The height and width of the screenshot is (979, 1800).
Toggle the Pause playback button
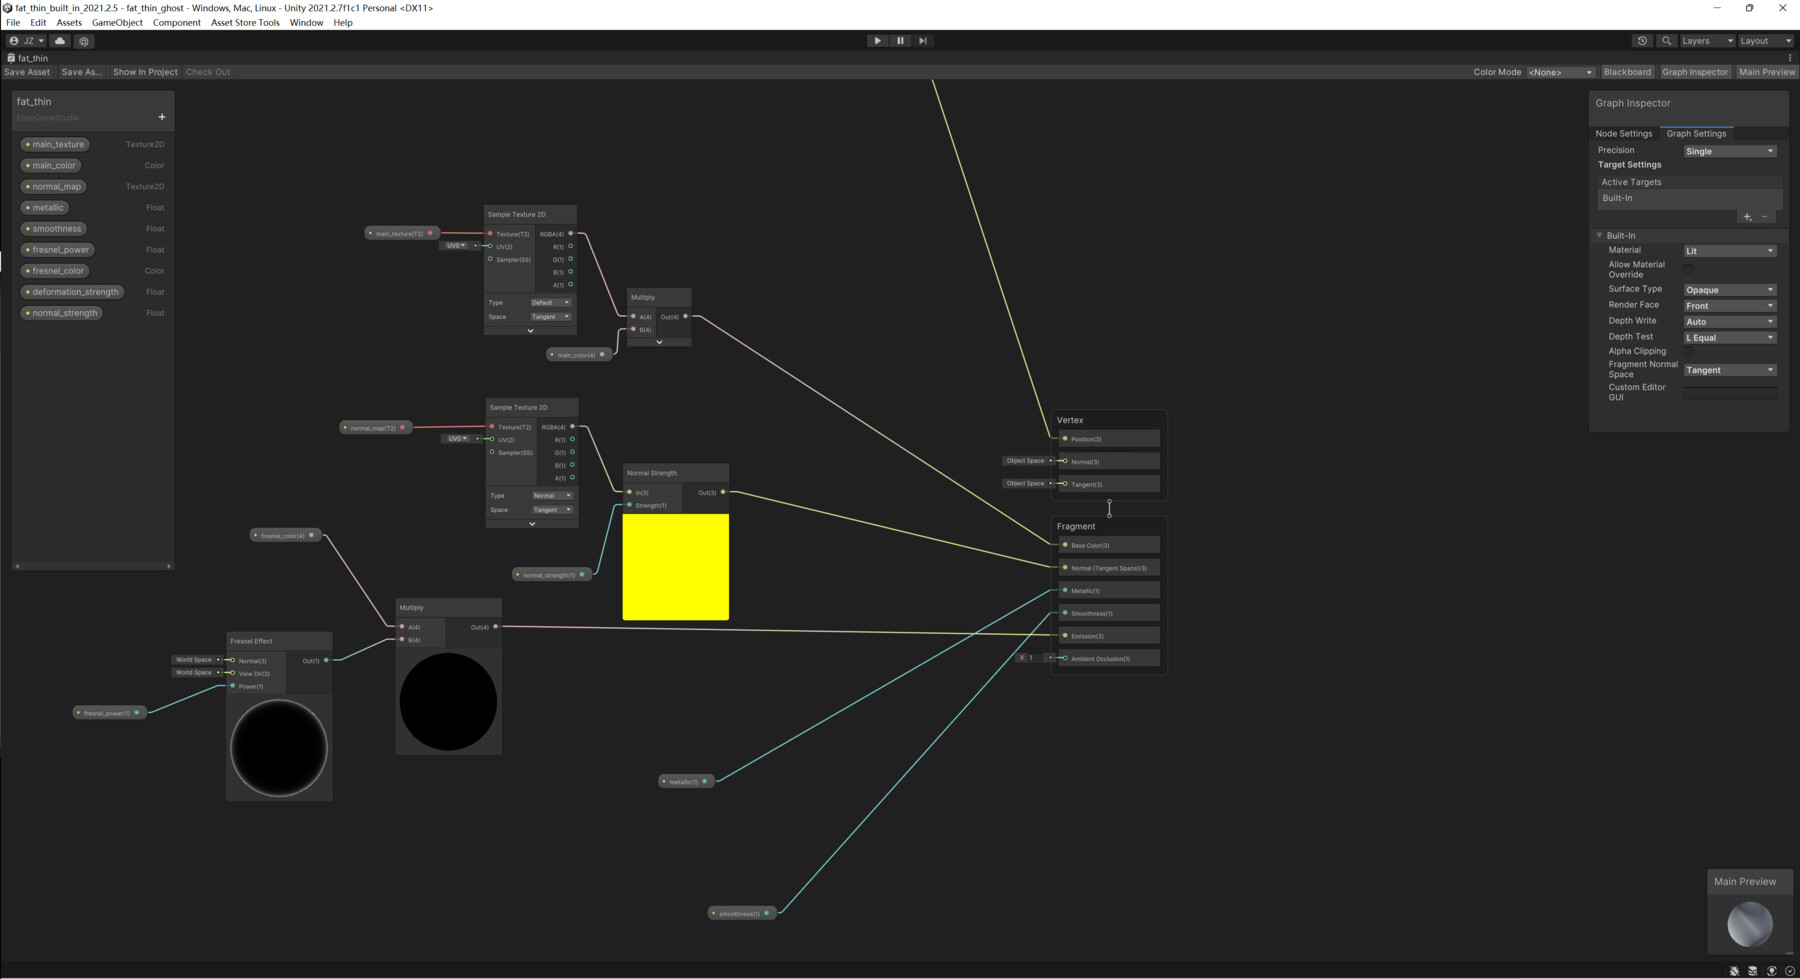click(900, 40)
